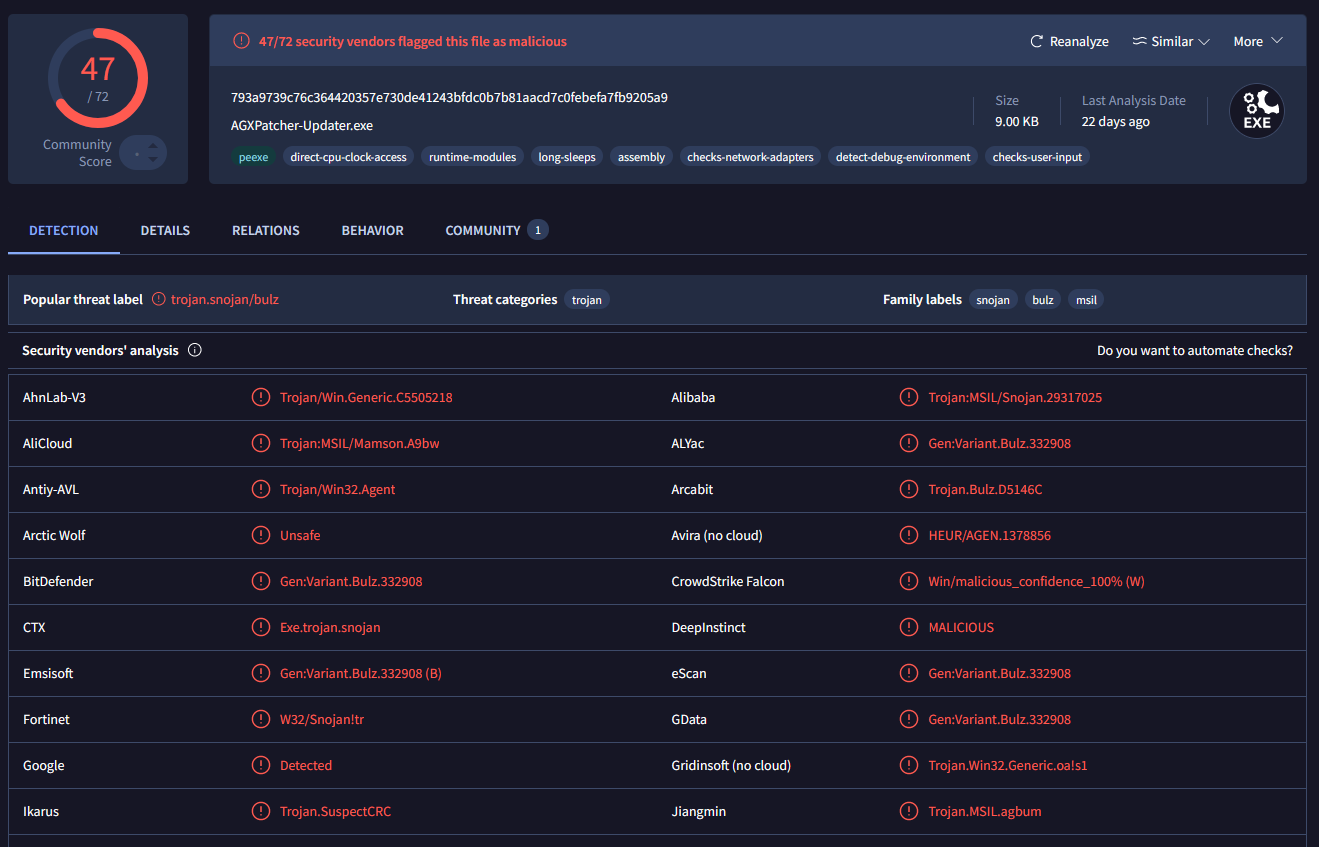Click the Similar search icon
This screenshot has height=847, width=1319.
(x=1139, y=42)
